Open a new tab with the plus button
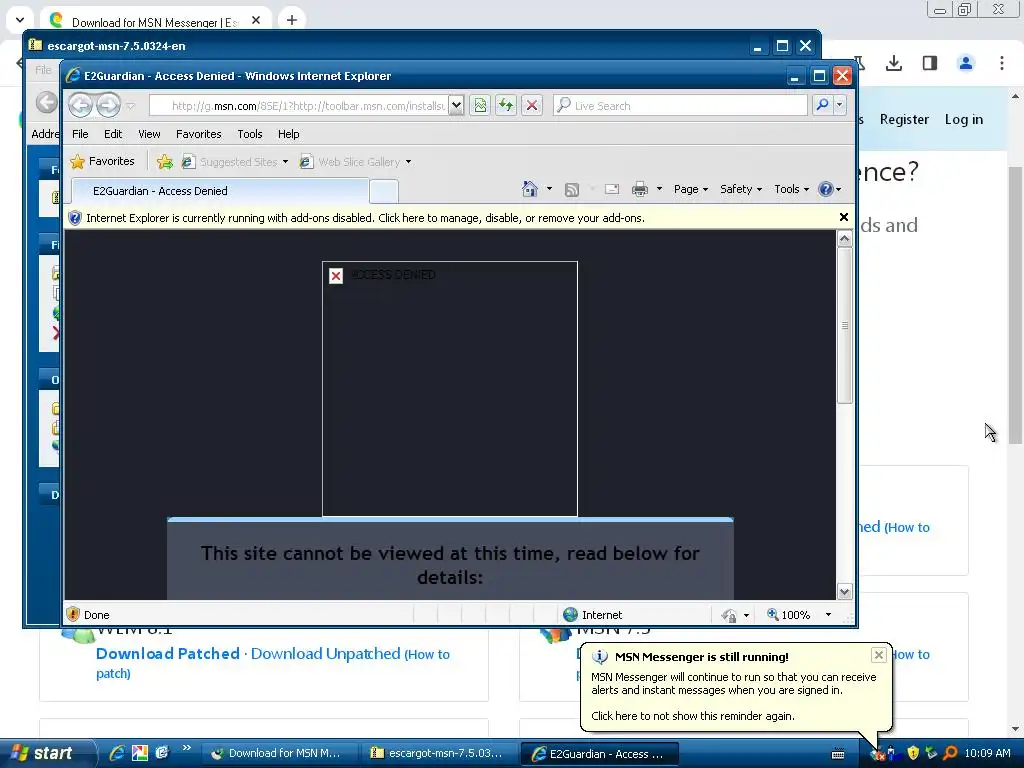1024x768 pixels. point(292,20)
